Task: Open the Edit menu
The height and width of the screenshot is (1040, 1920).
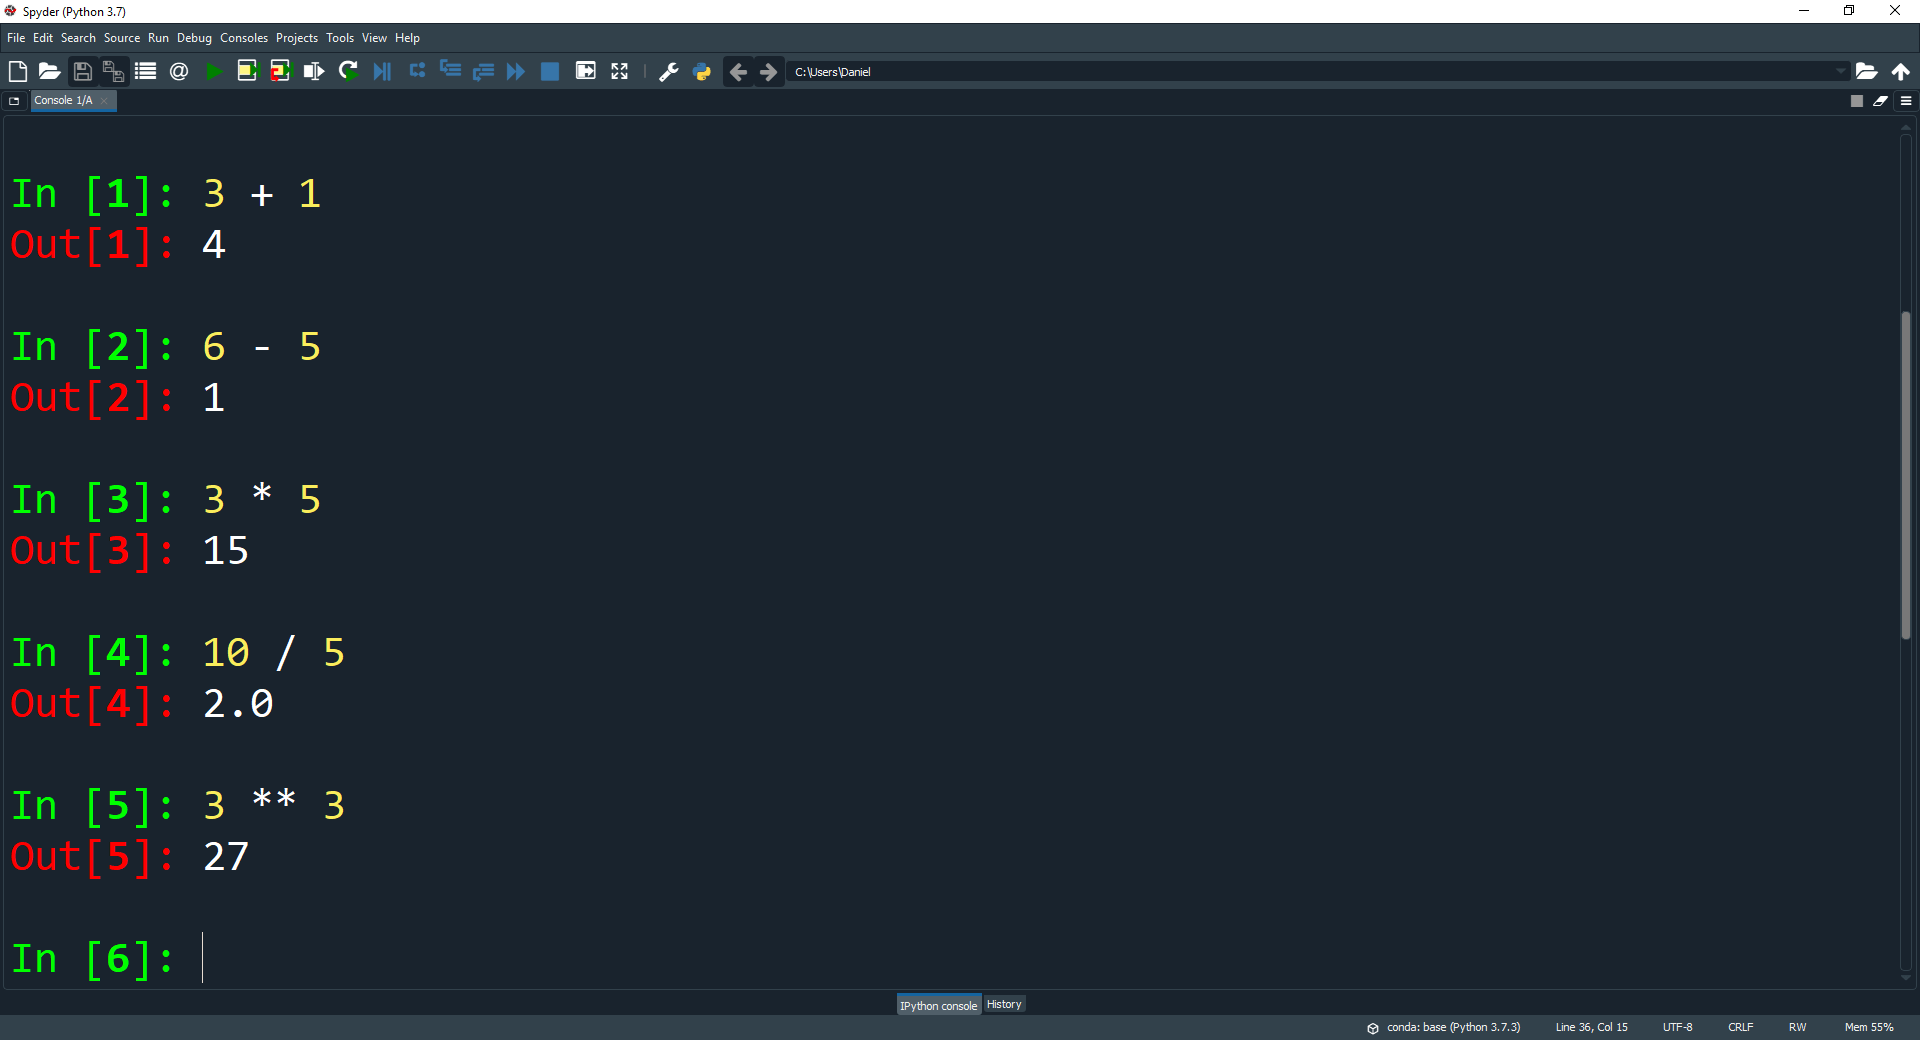Action: tap(43, 38)
